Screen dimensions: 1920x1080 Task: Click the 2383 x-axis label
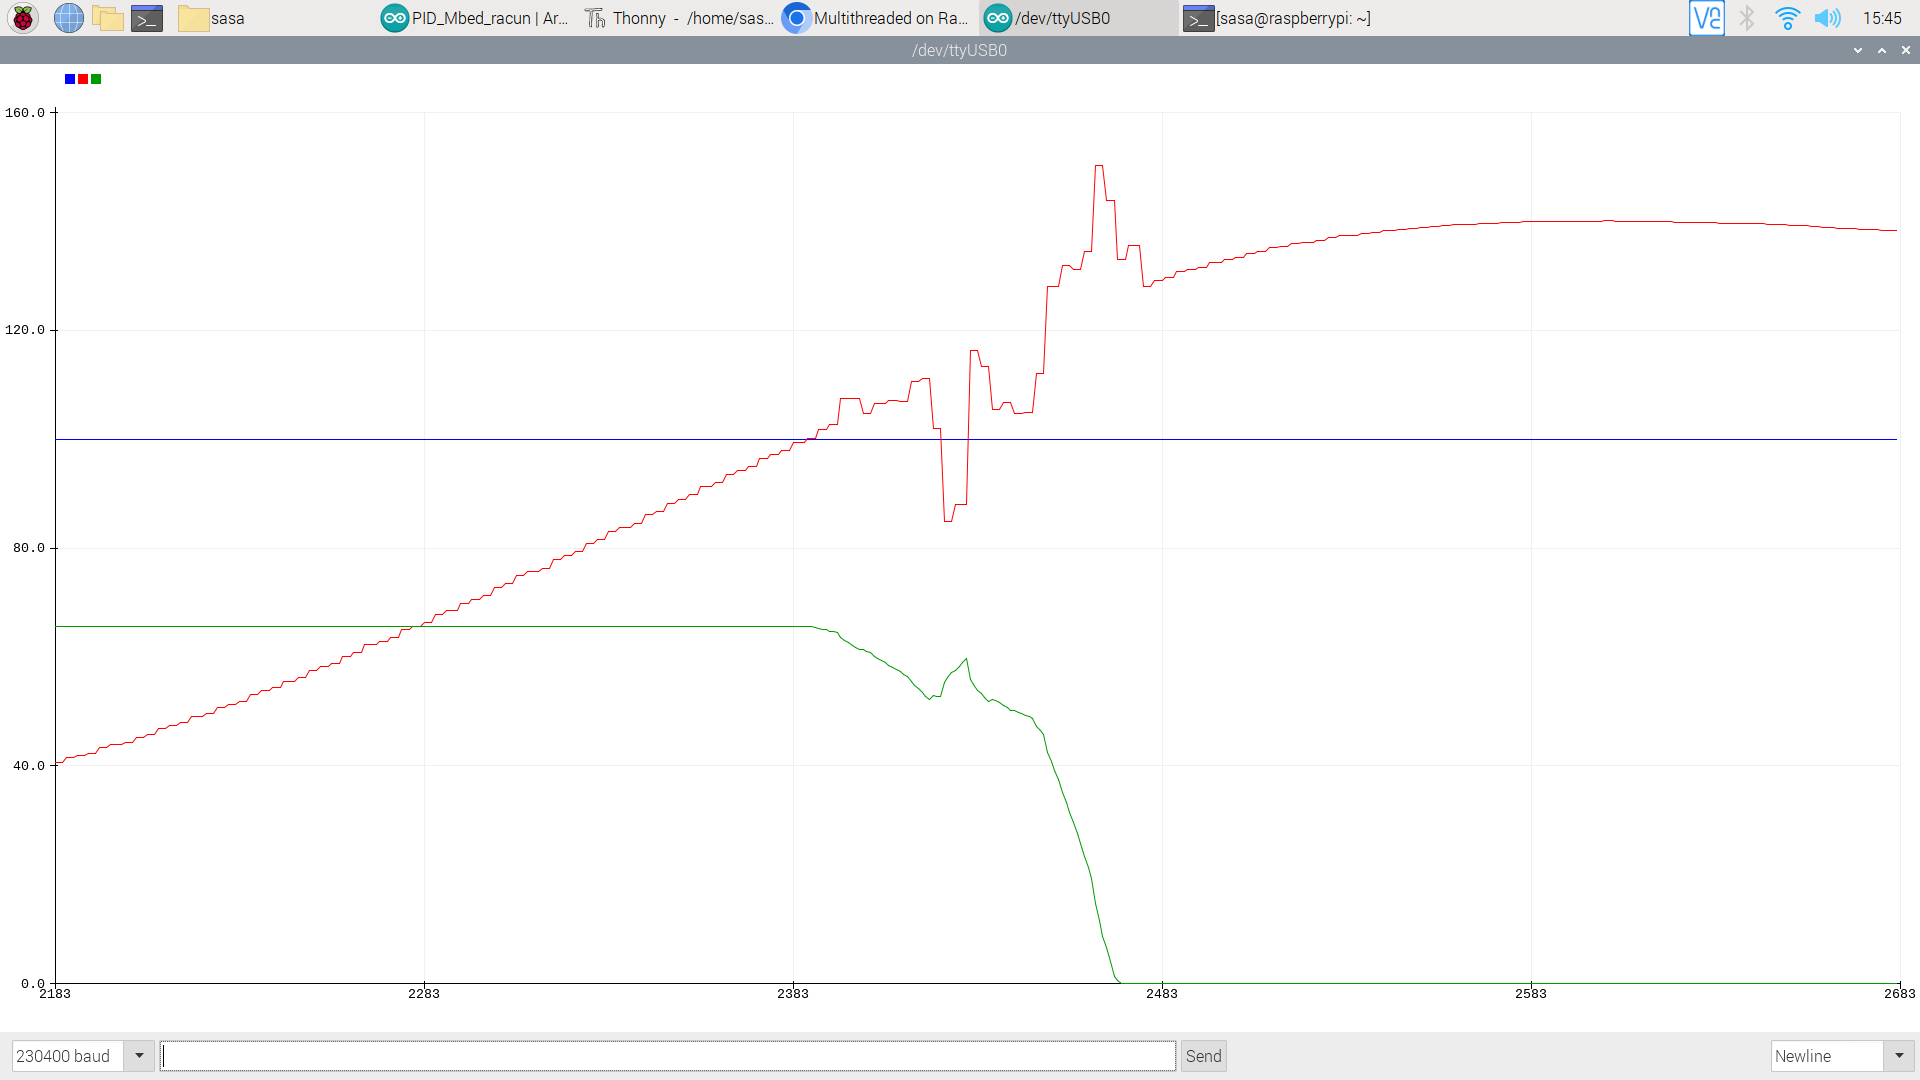(x=793, y=994)
